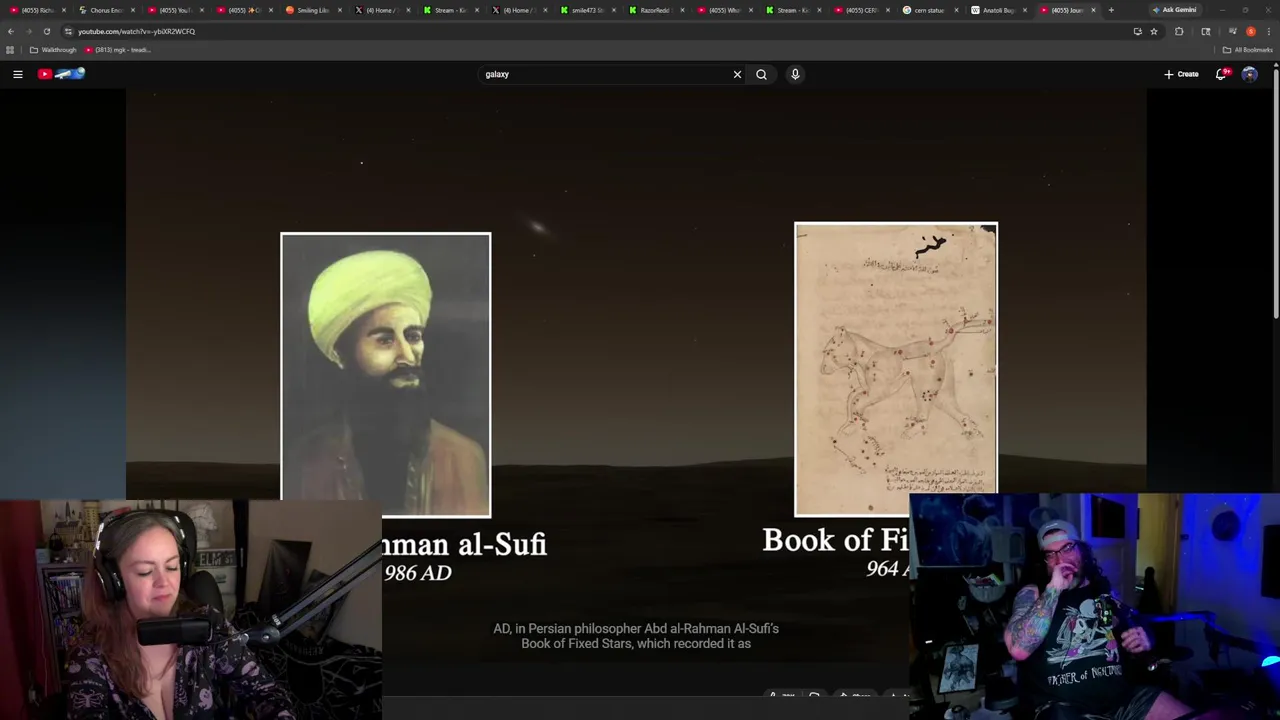Click the al-Sufi portrait in the video
Viewport: 1280px width, 720px height.
(x=386, y=375)
